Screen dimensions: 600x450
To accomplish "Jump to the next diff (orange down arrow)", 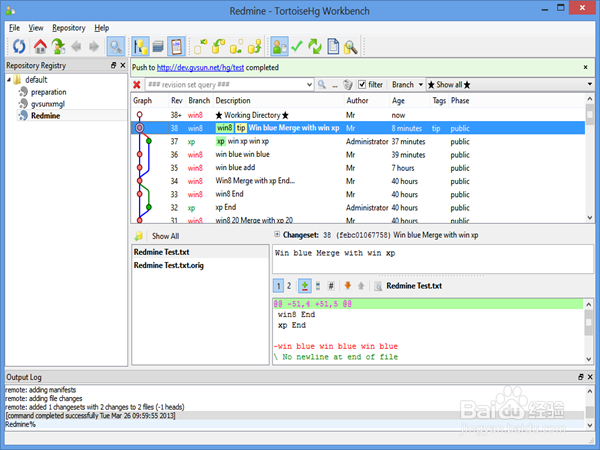I will pyautogui.click(x=347, y=285).
